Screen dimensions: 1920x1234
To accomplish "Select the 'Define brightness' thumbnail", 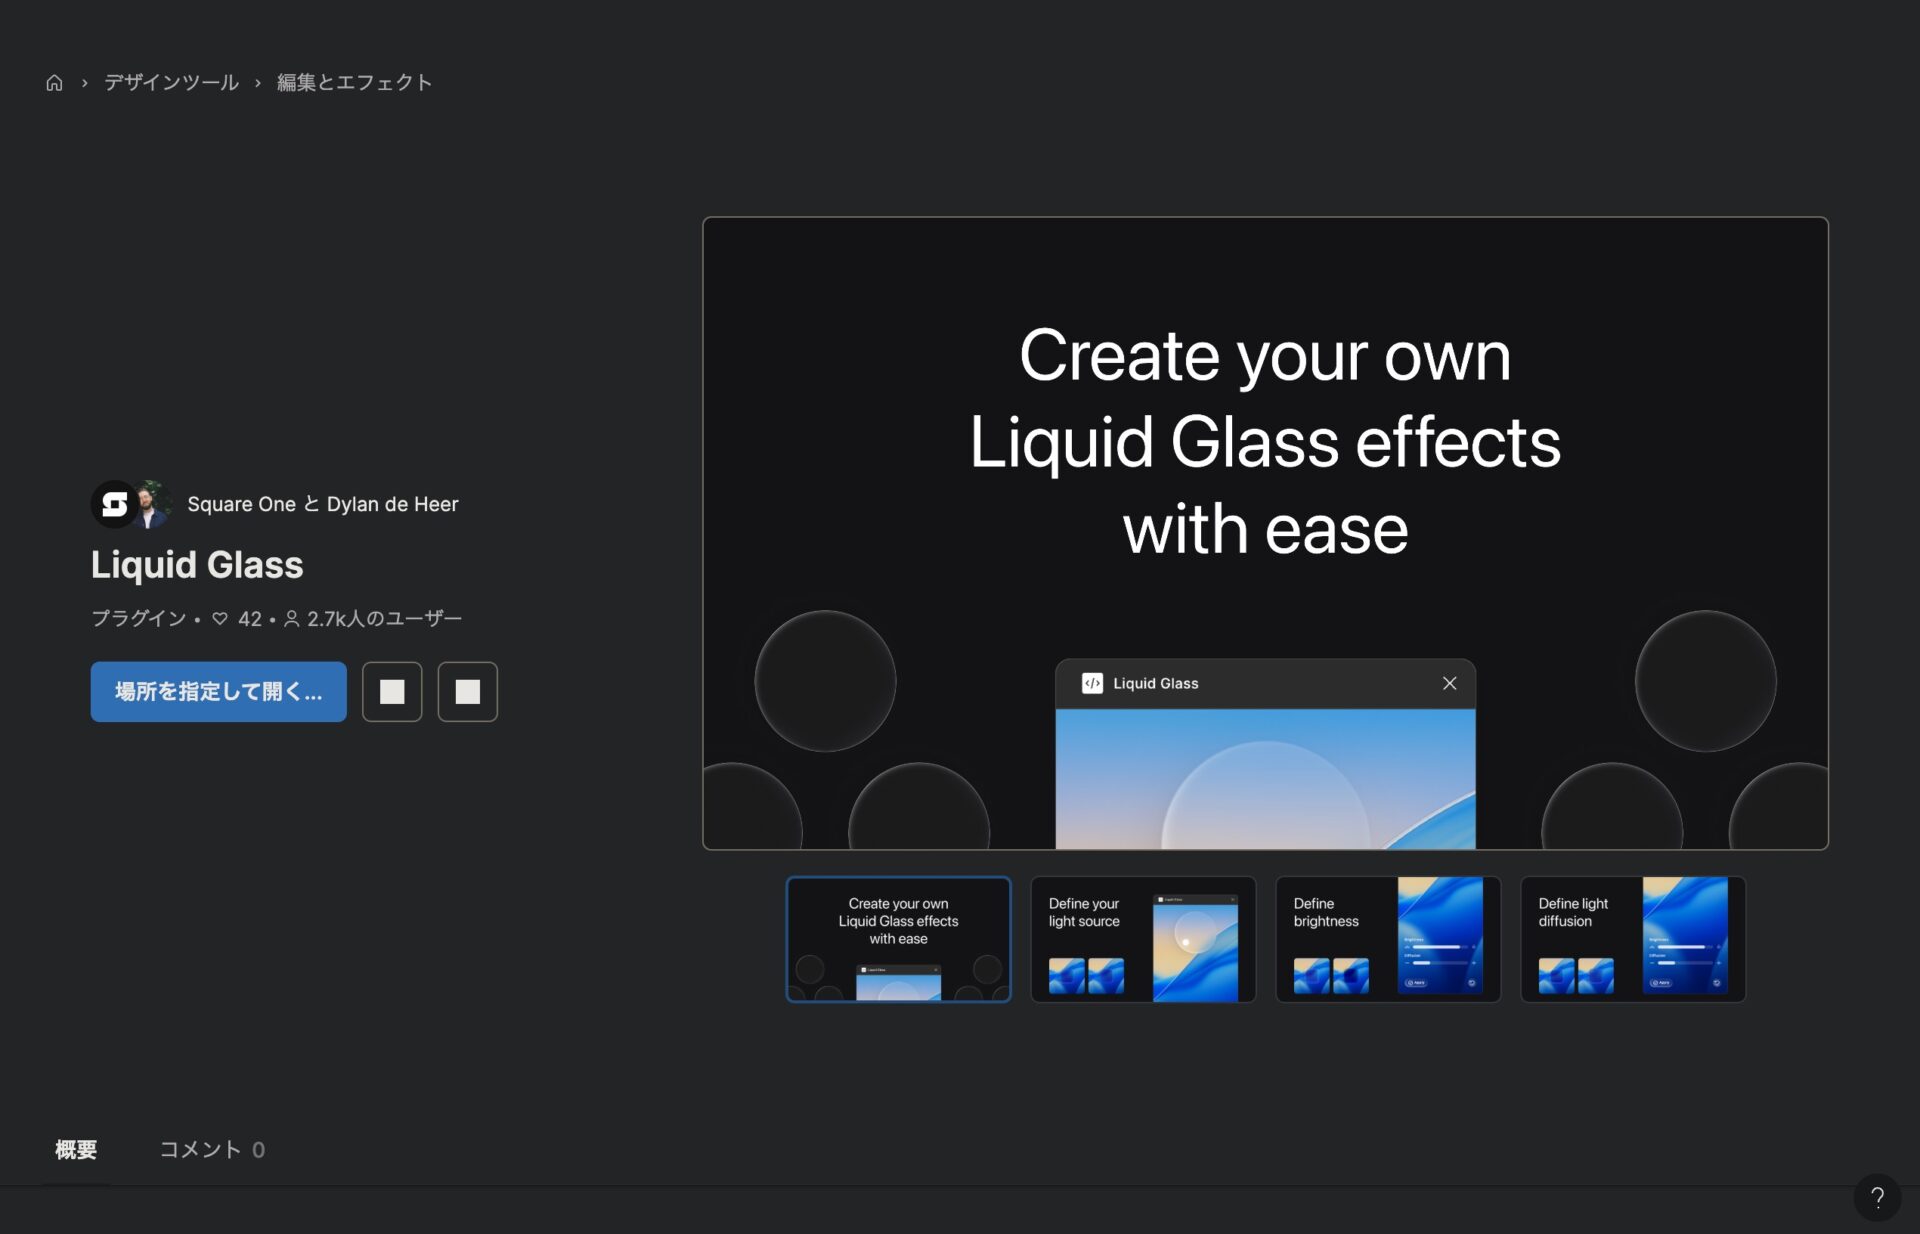I will pyautogui.click(x=1388, y=939).
